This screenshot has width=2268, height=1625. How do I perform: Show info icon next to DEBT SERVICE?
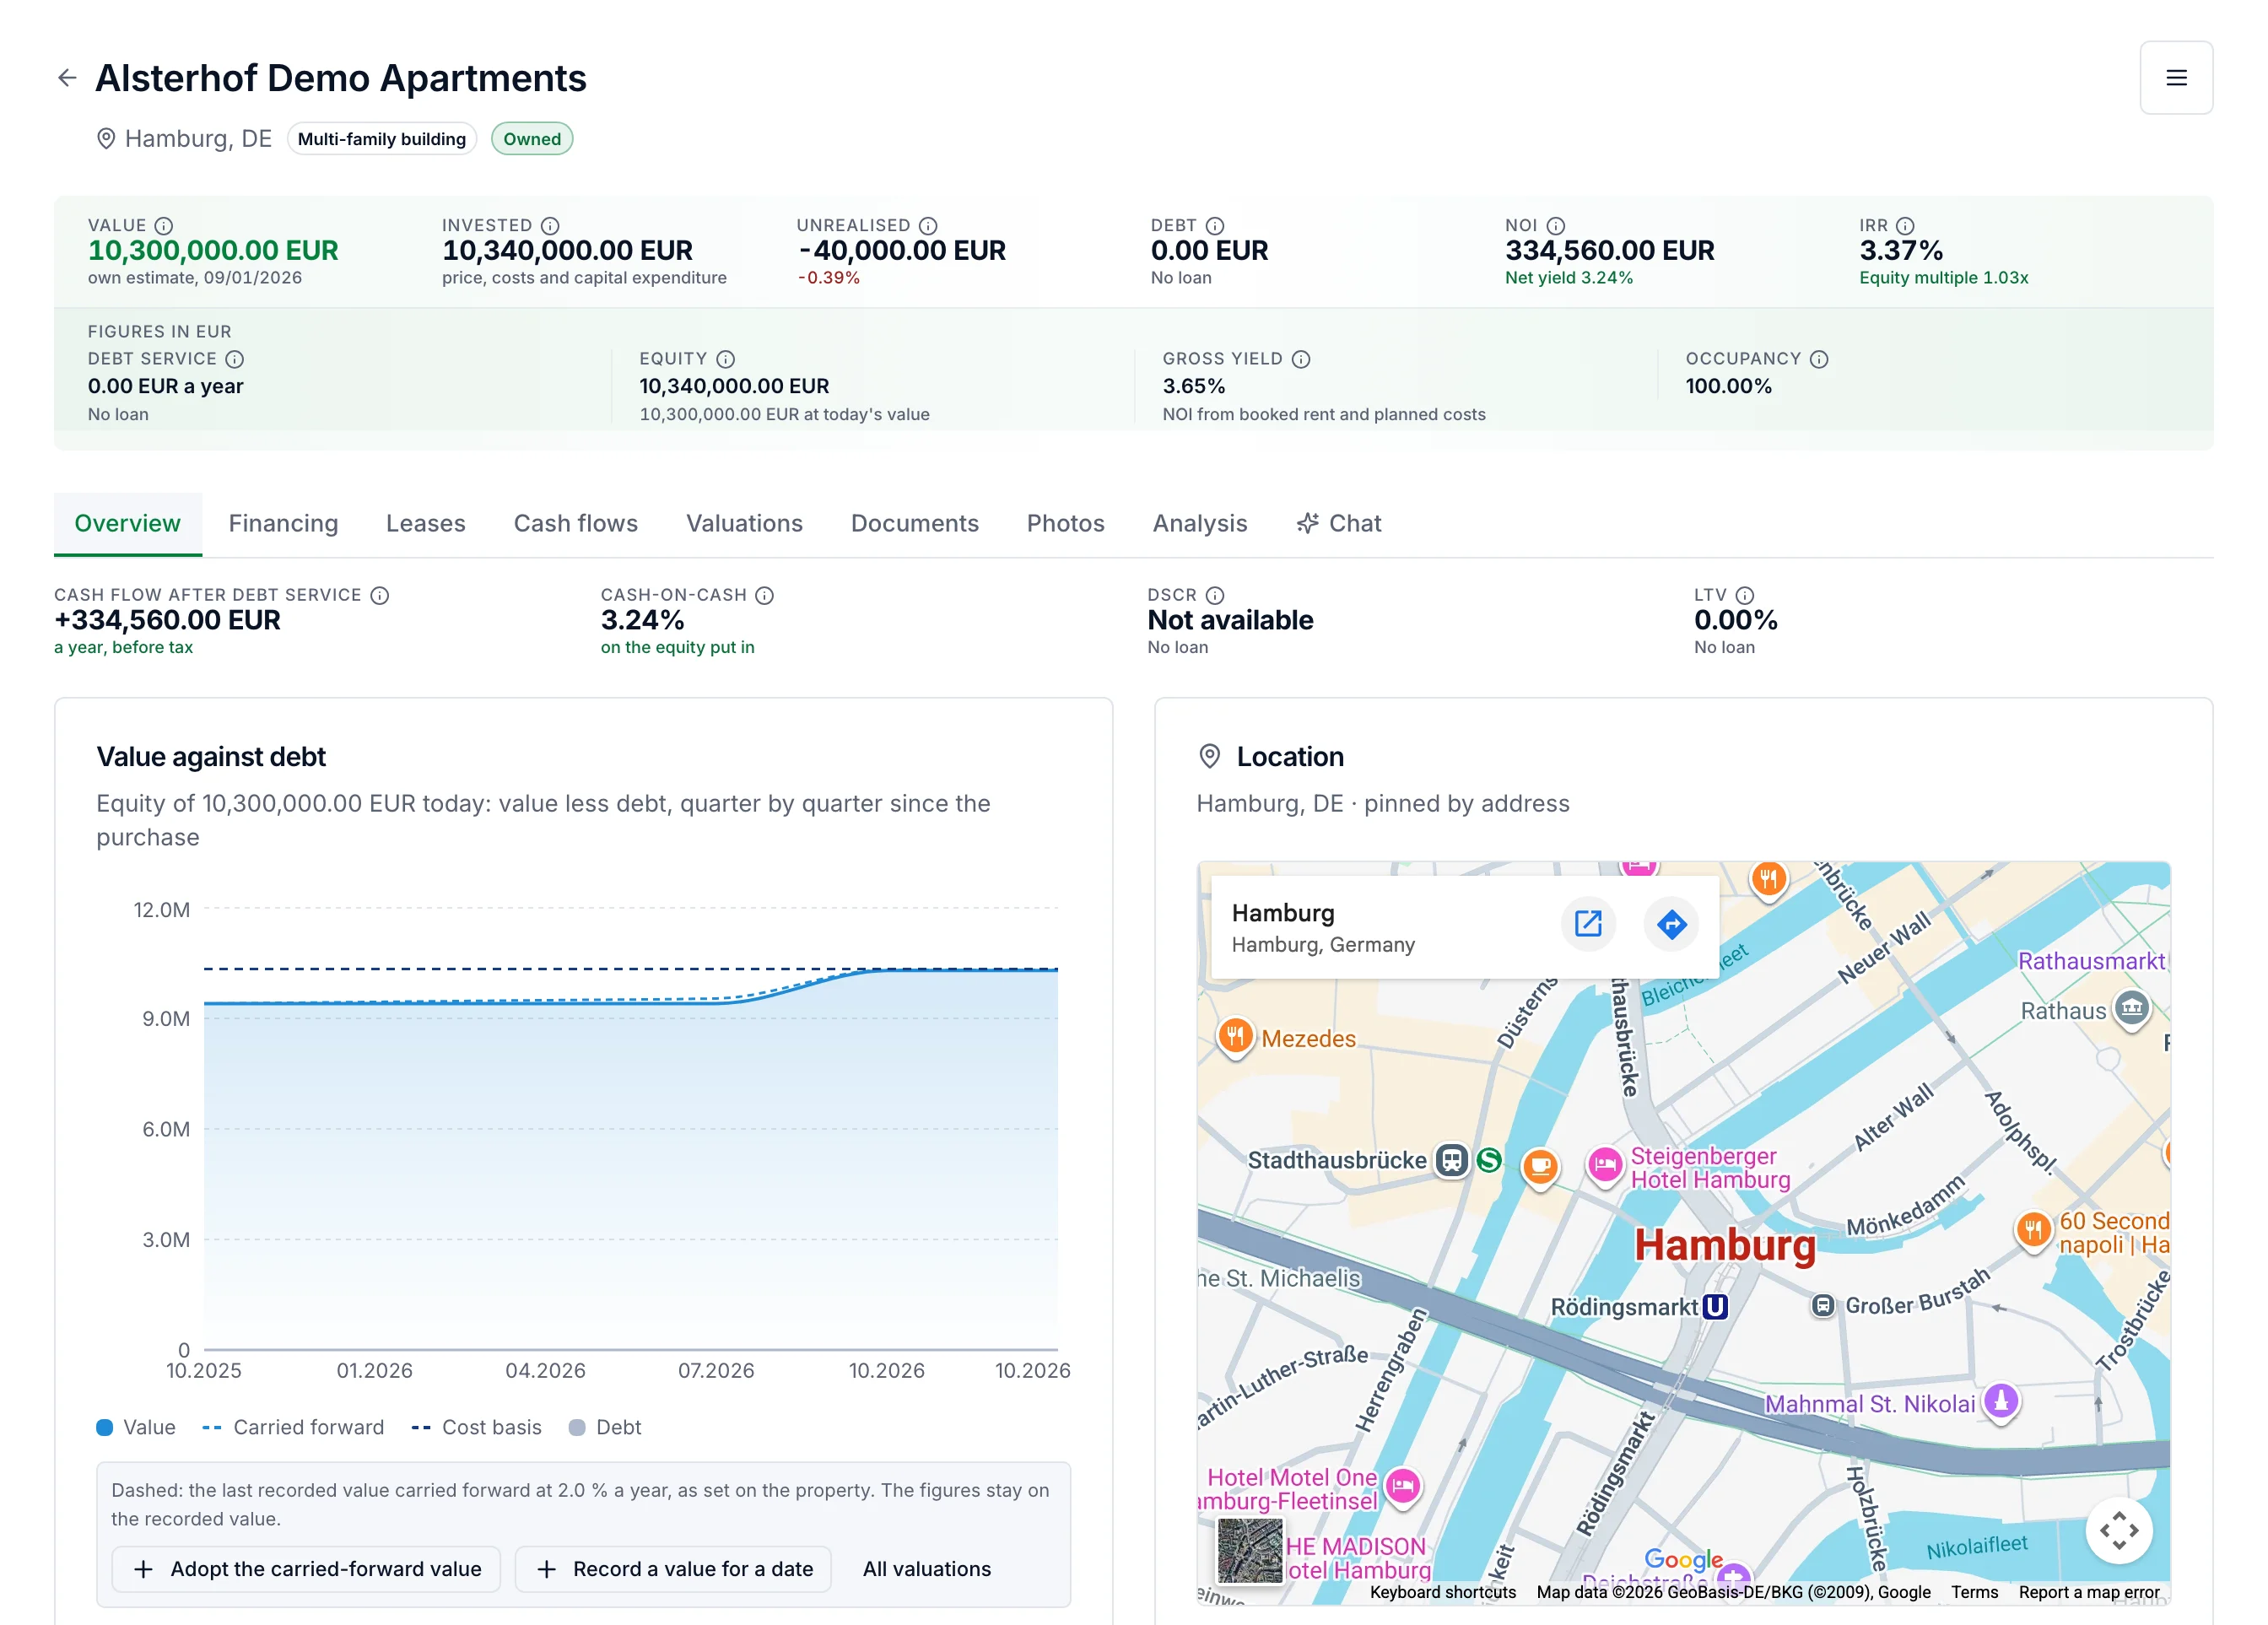235,359
